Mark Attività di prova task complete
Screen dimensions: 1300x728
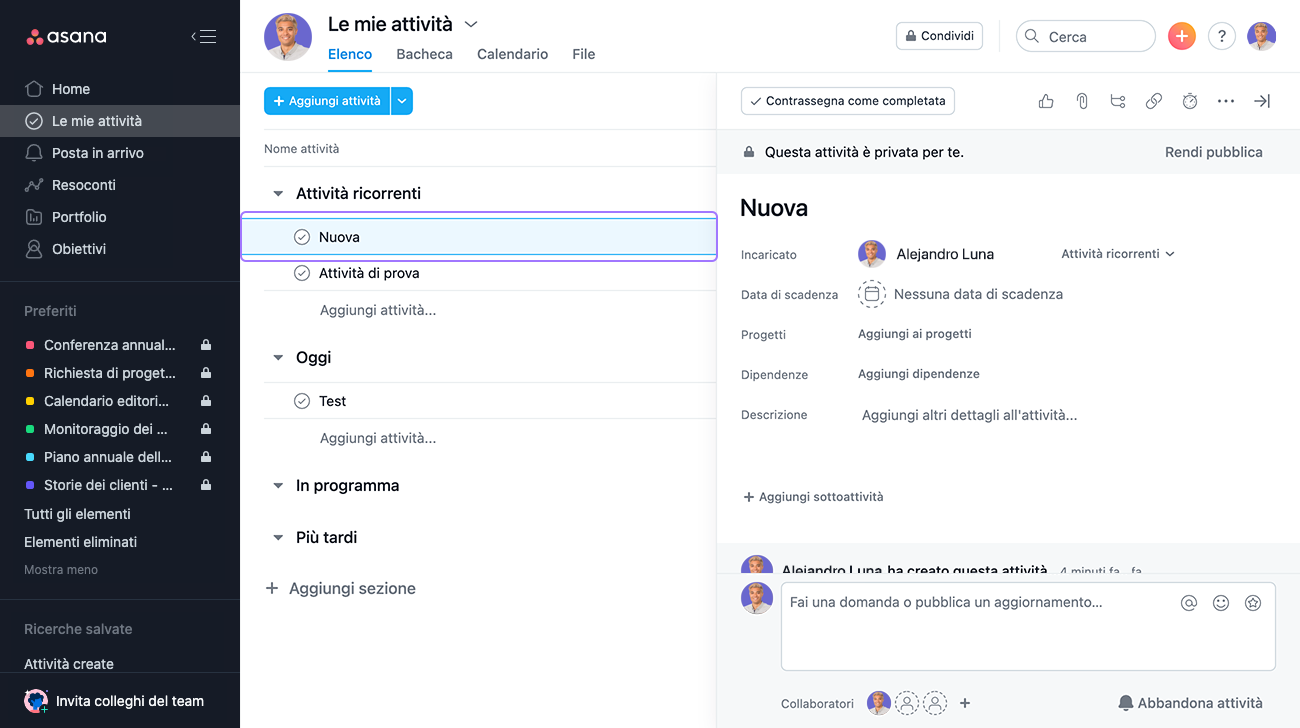302,273
